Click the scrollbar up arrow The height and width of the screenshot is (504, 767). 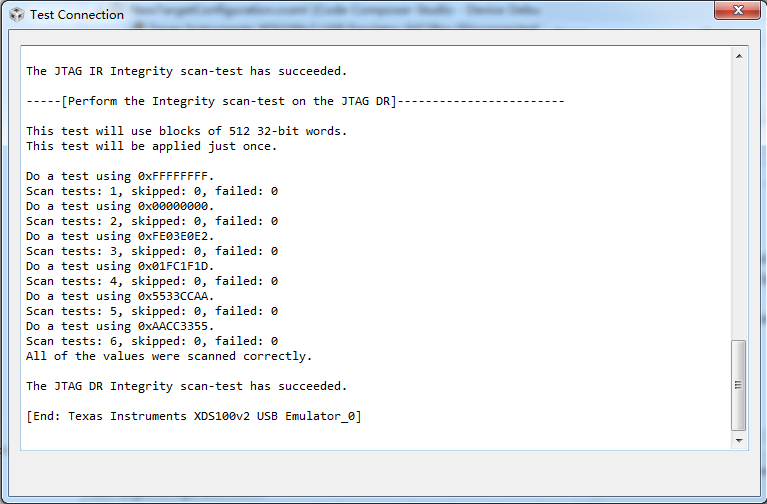739,57
